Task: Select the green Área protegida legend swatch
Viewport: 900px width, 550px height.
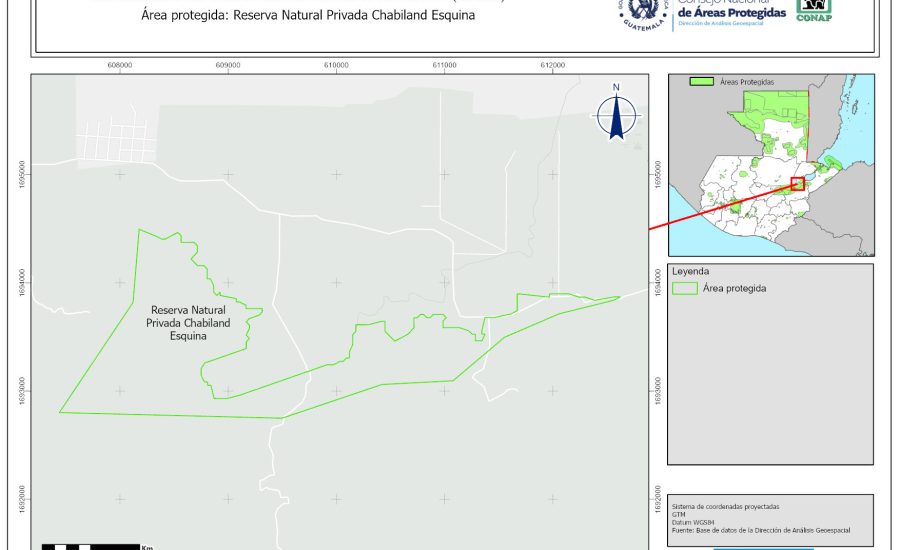Action: point(685,288)
